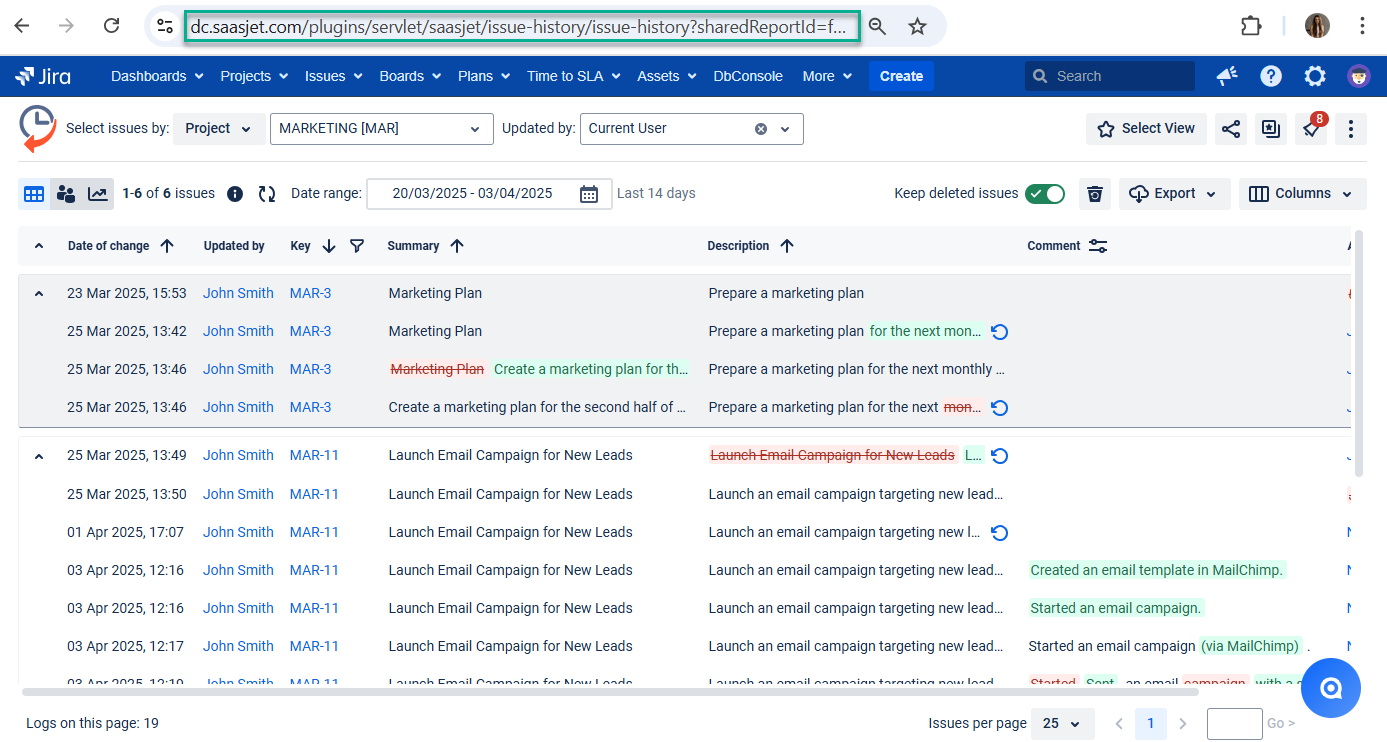Switch to the chart view icon

[x=98, y=194]
